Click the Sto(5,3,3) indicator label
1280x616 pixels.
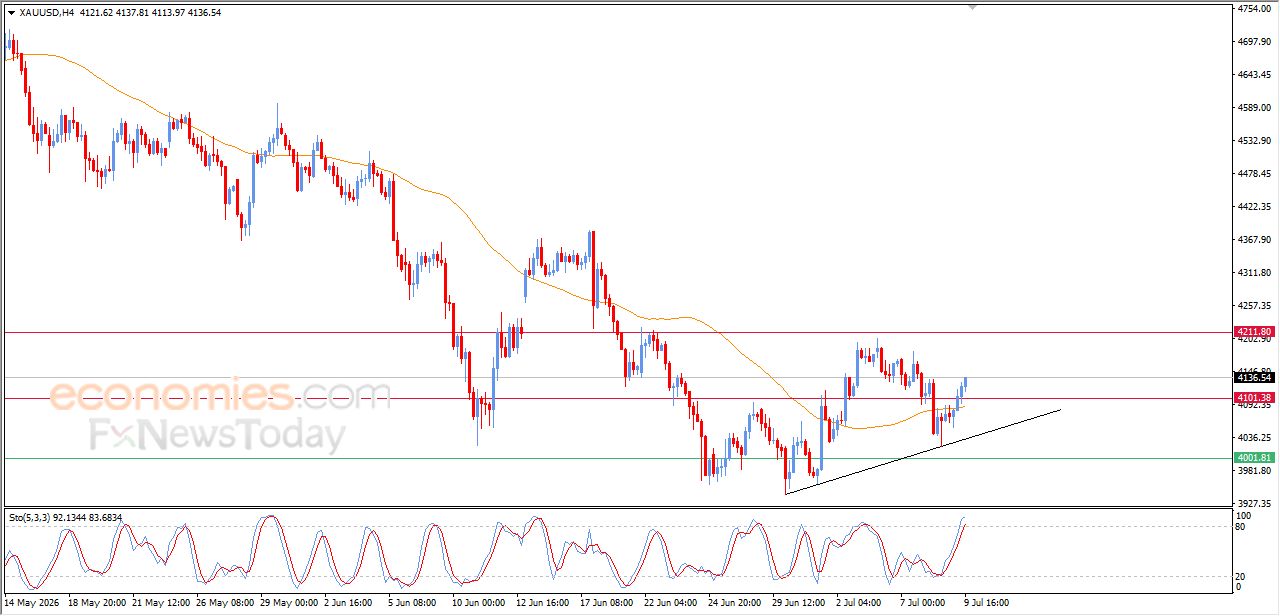(33, 518)
